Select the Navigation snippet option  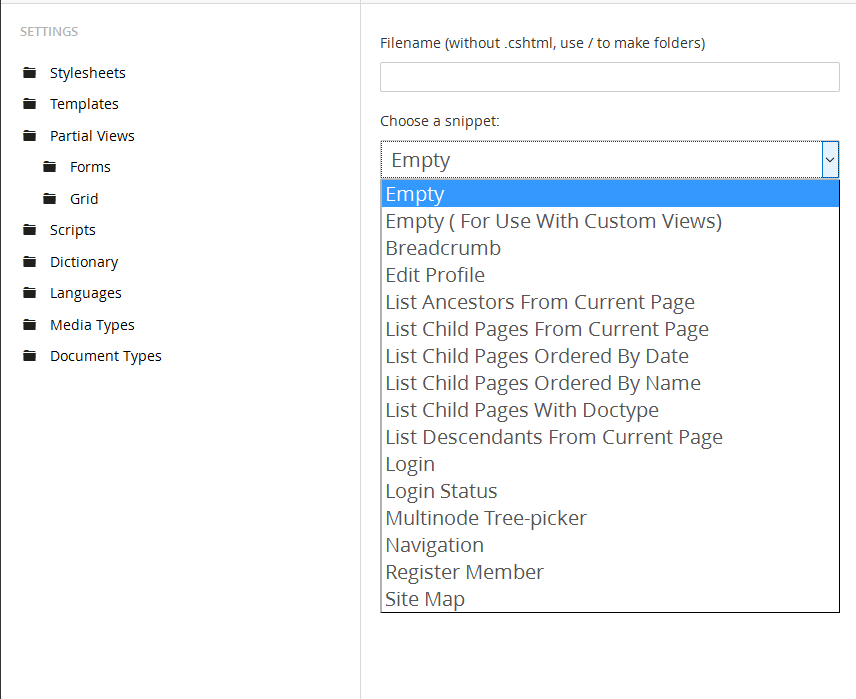tap(434, 545)
